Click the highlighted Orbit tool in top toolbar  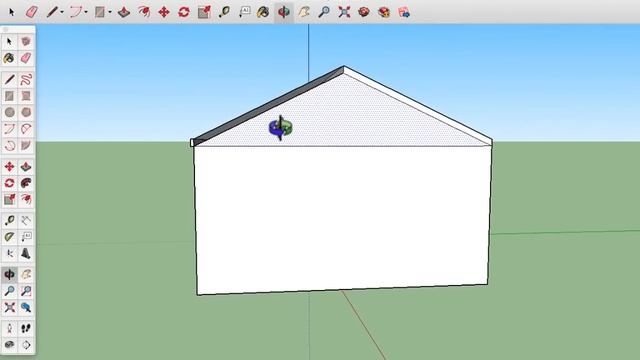tap(284, 12)
